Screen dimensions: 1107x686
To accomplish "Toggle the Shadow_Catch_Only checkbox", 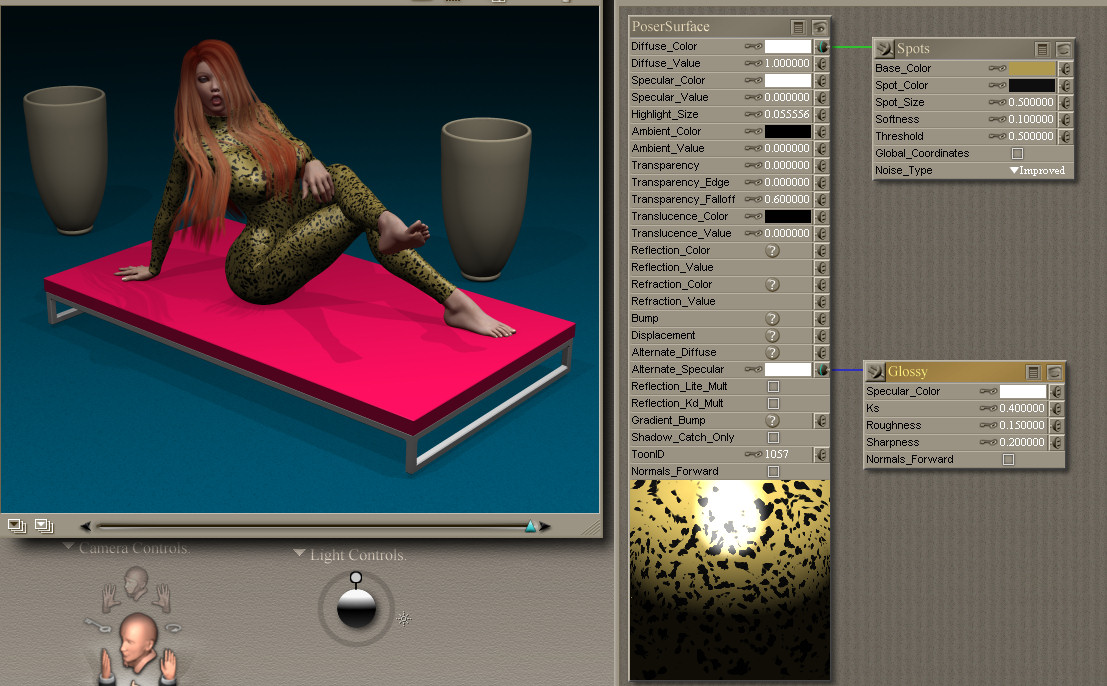I will [773, 437].
